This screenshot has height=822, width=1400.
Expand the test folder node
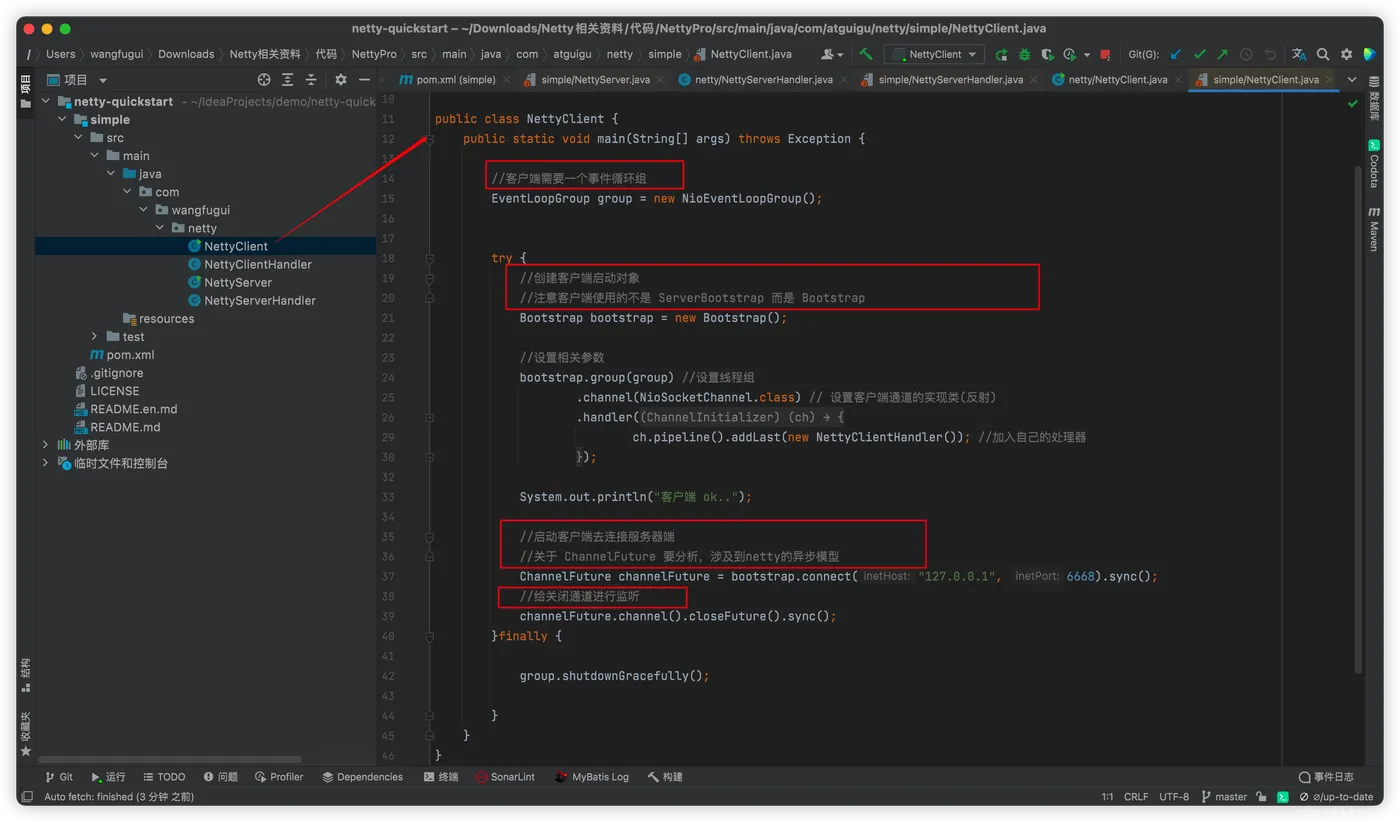click(95, 336)
